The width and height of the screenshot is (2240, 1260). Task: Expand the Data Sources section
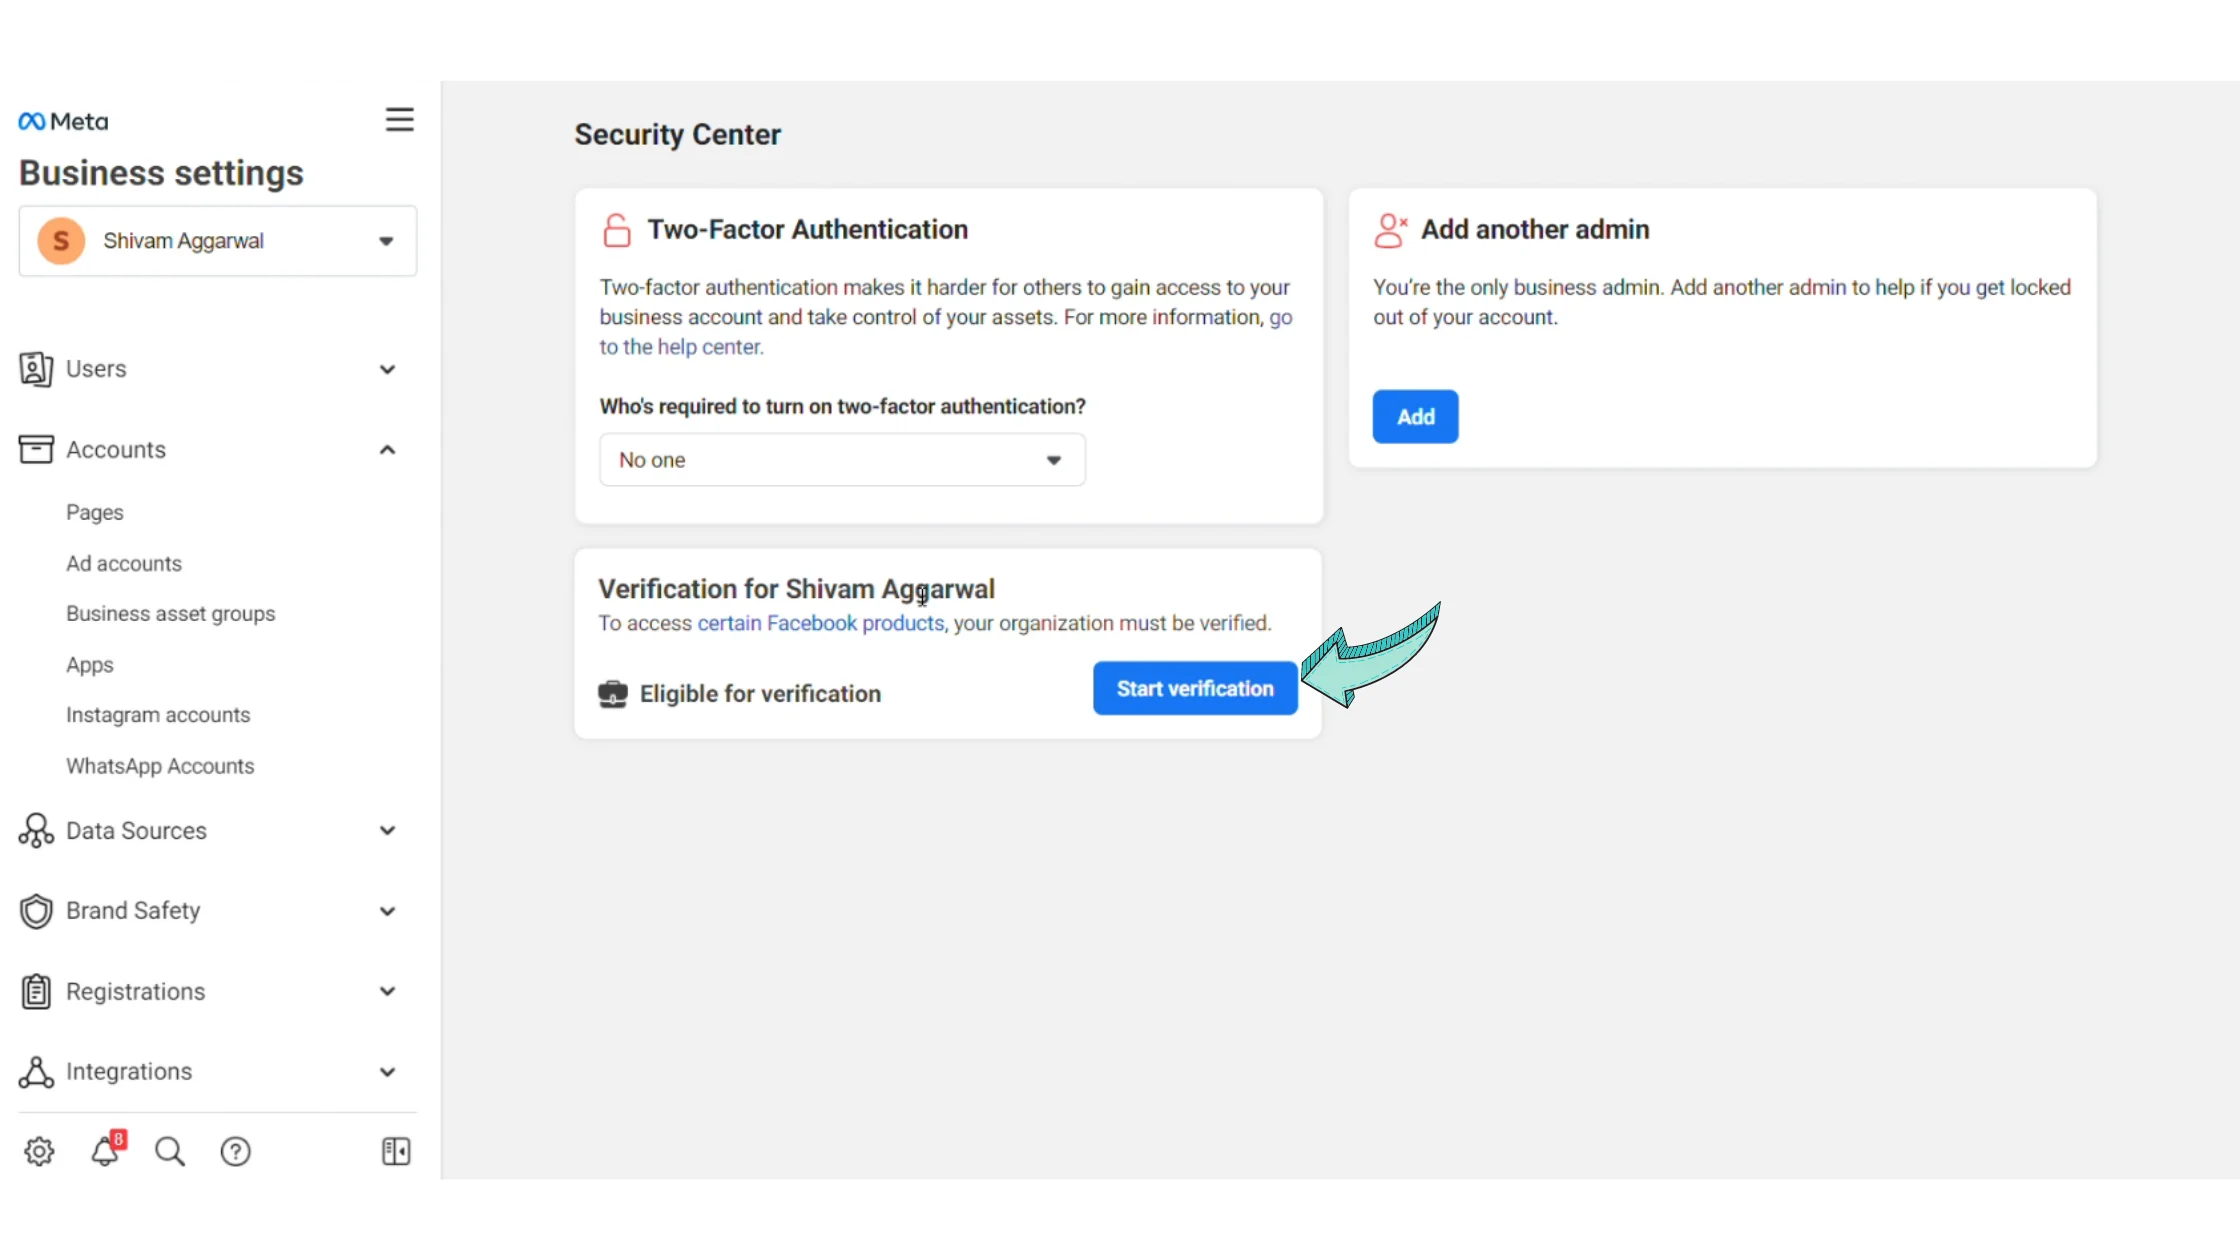tap(387, 831)
